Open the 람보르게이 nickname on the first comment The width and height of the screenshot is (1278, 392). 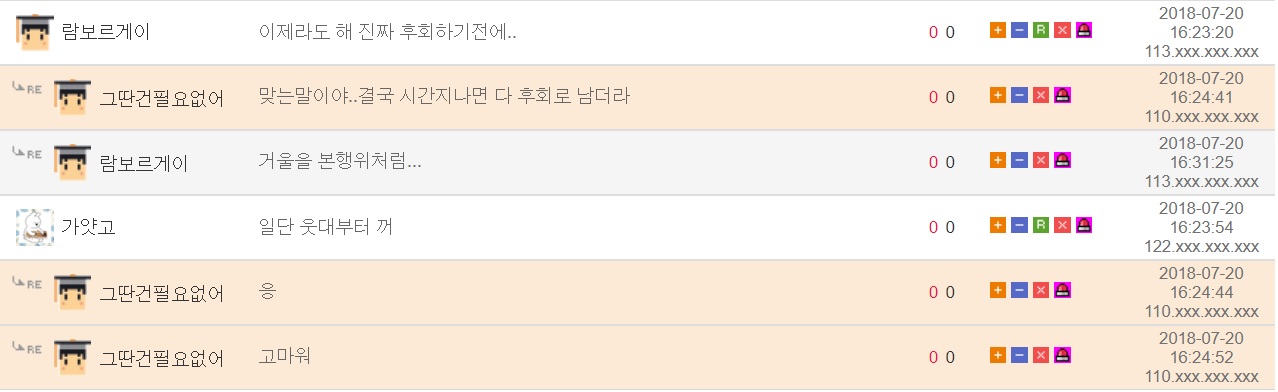tap(105, 32)
